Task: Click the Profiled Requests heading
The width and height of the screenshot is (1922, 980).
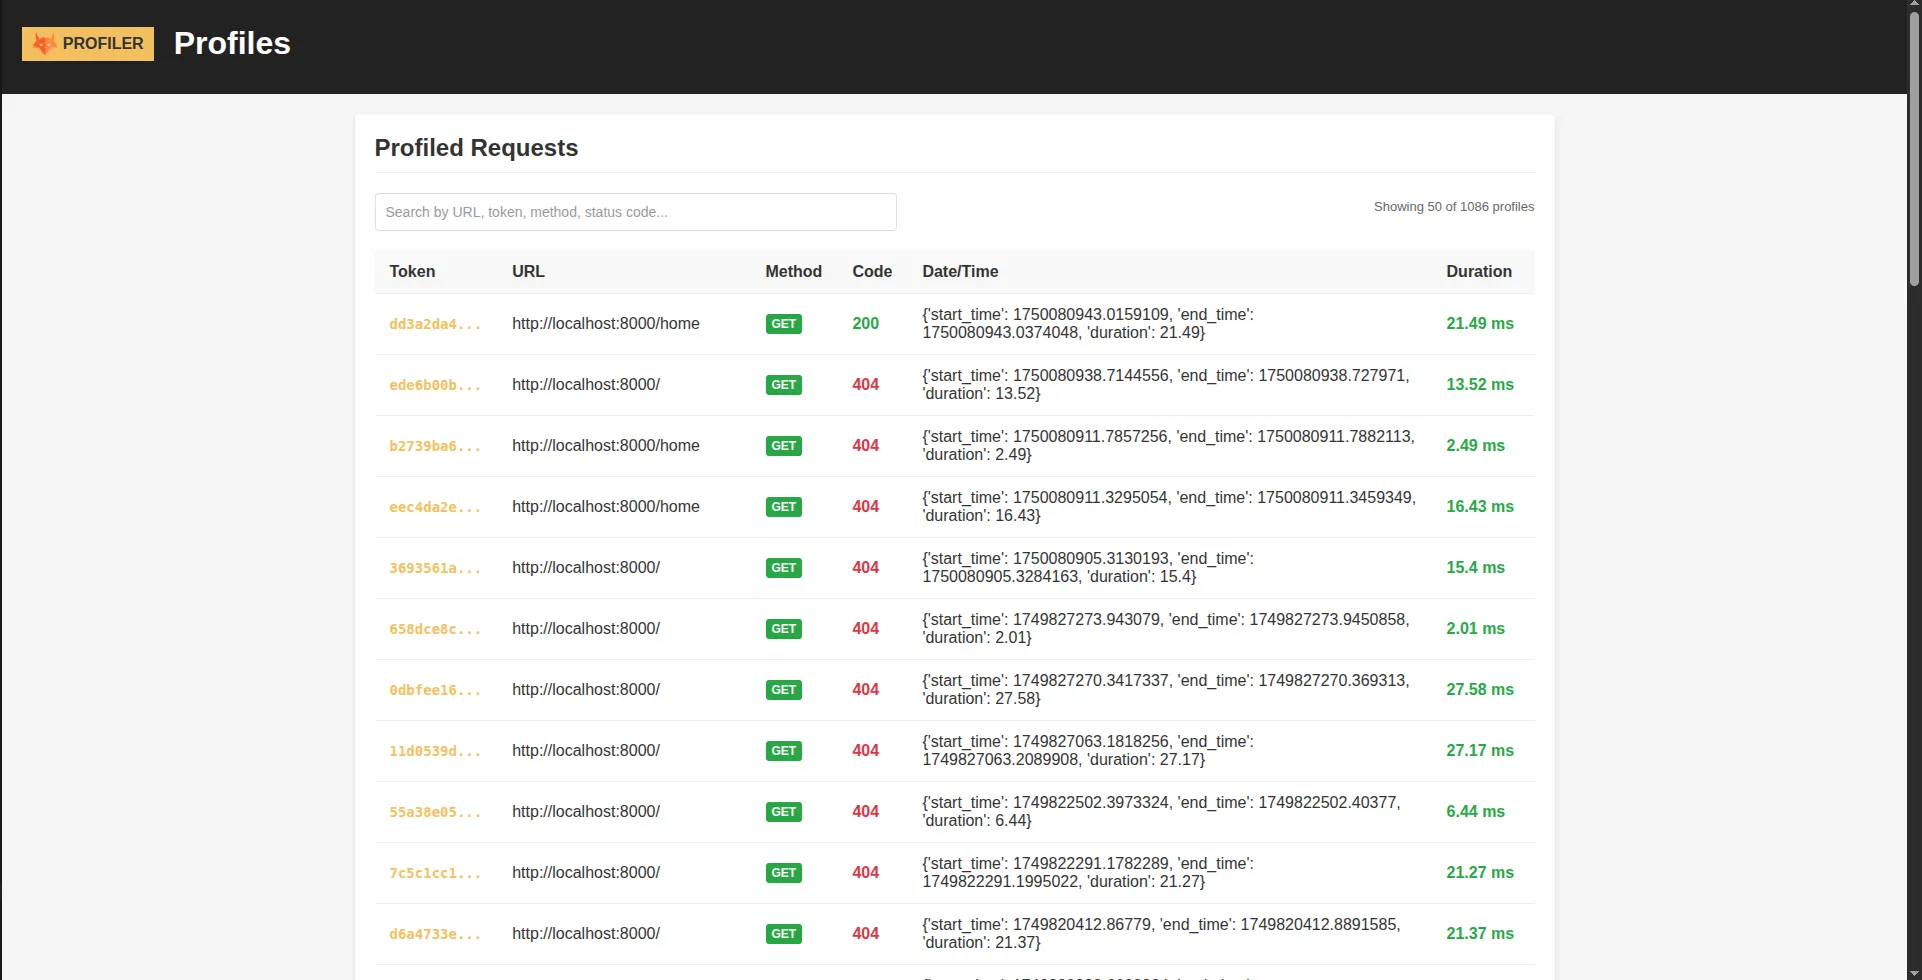Action: [x=476, y=148]
